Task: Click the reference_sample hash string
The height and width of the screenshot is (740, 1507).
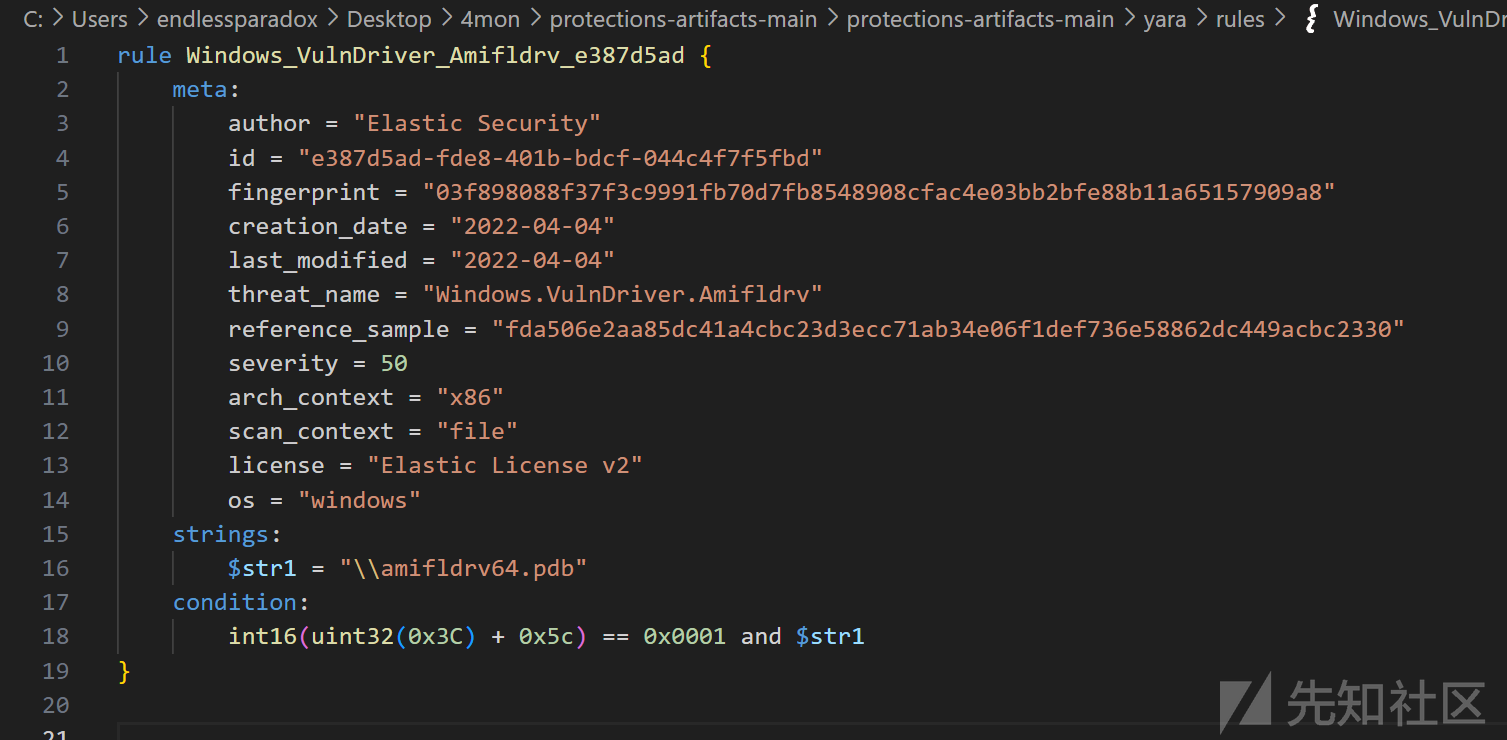Action: click(948, 329)
